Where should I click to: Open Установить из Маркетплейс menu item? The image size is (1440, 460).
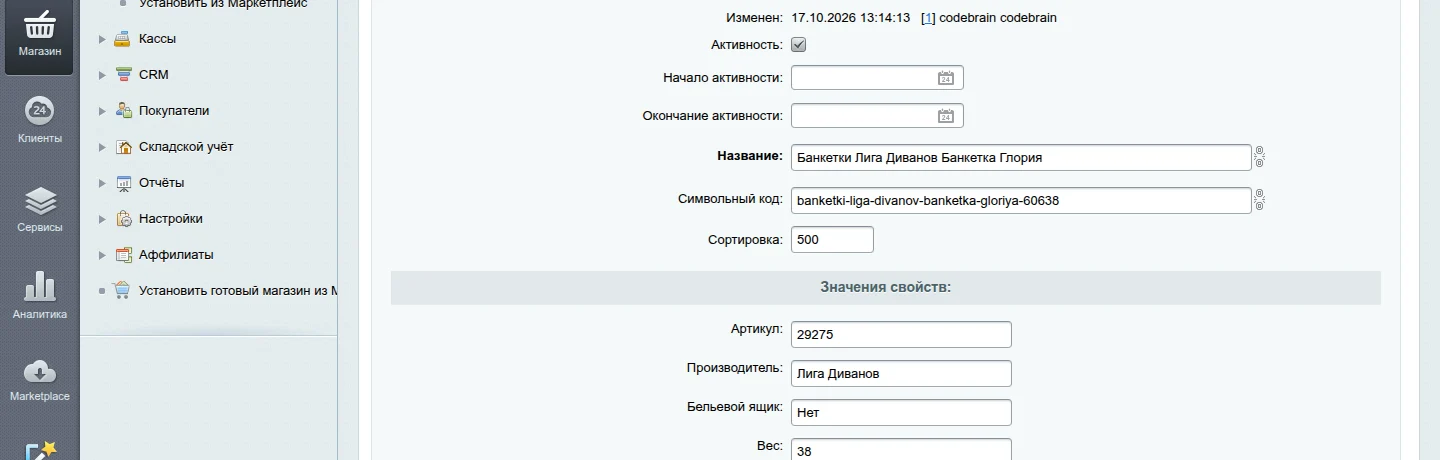[x=223, y=4]
